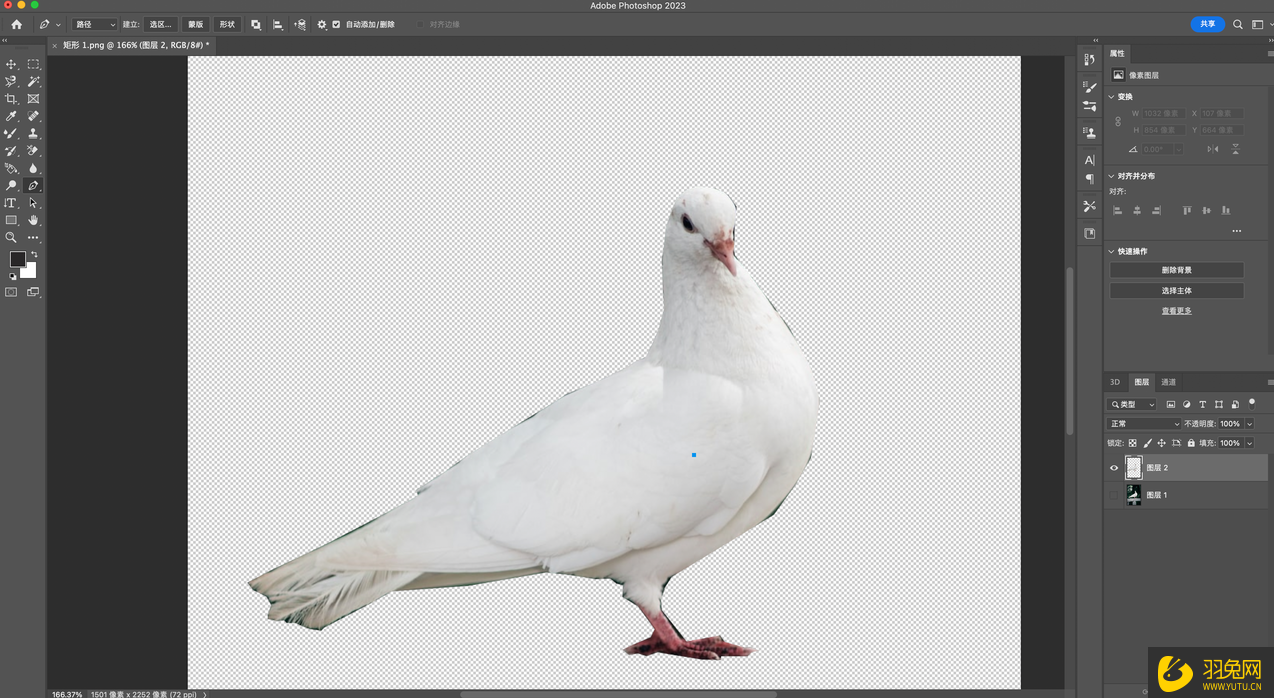Image resolution: width=1274 pixels, height=698 pixels.
Task: Pick the Eyedropper tool
Action: (11, 116)
